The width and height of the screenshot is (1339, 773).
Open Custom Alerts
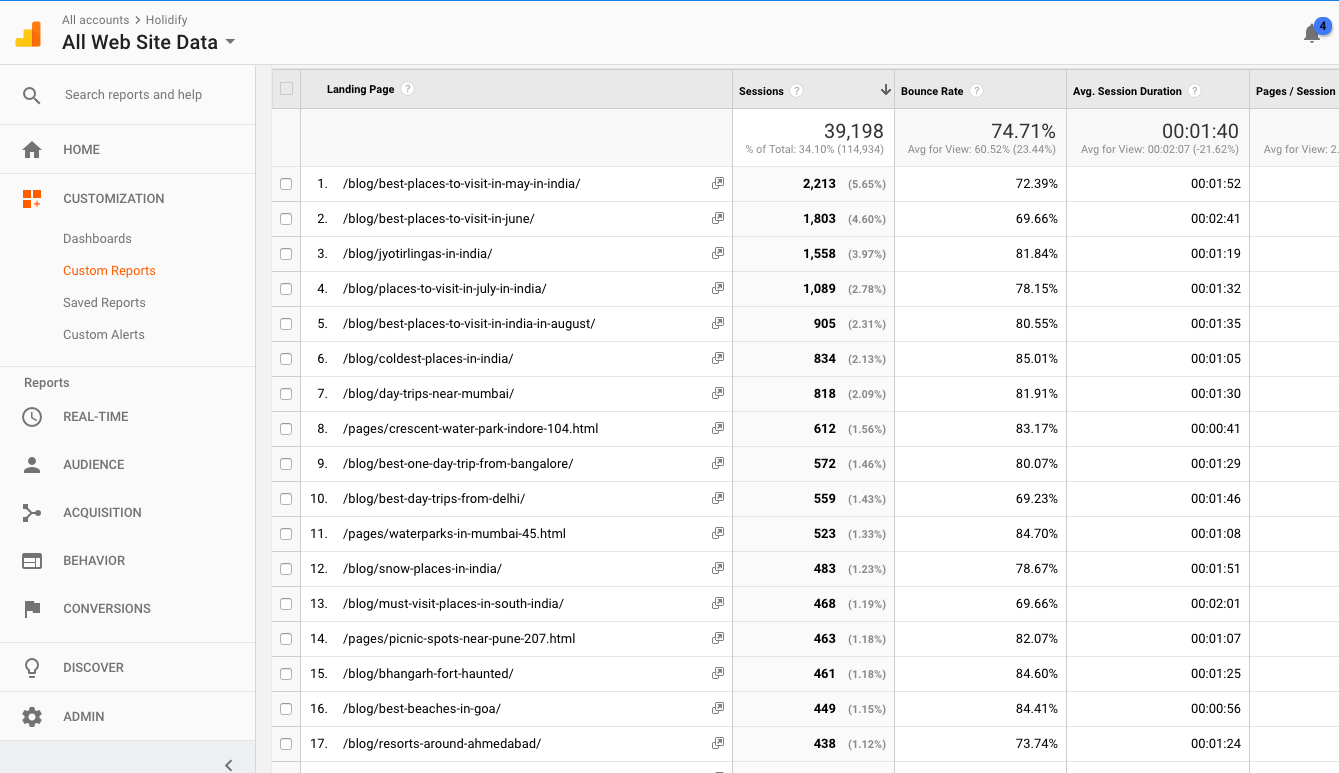pyautogui.click(x=104, y=335)
